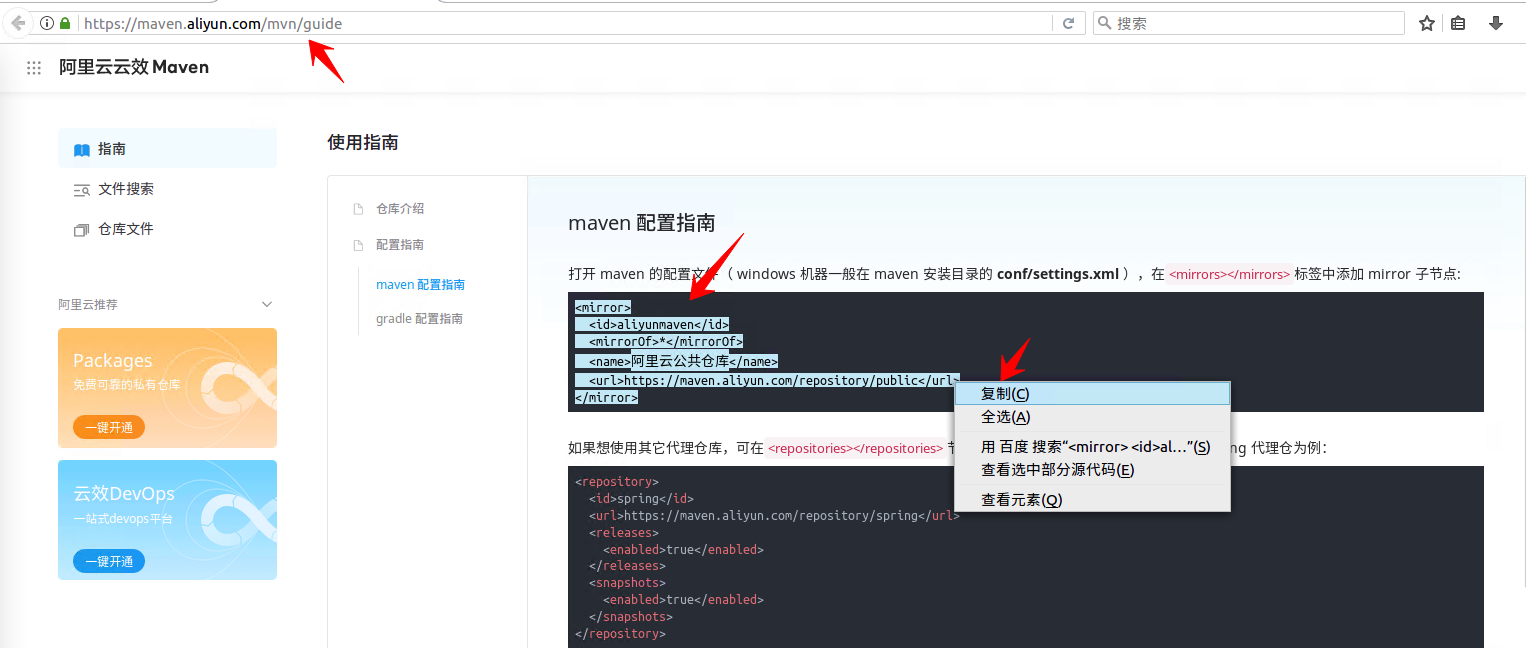This screenshot has height=648, width=1526.
Task: Open the 云效DevOps promo card
Action: [x=167, y=520]
